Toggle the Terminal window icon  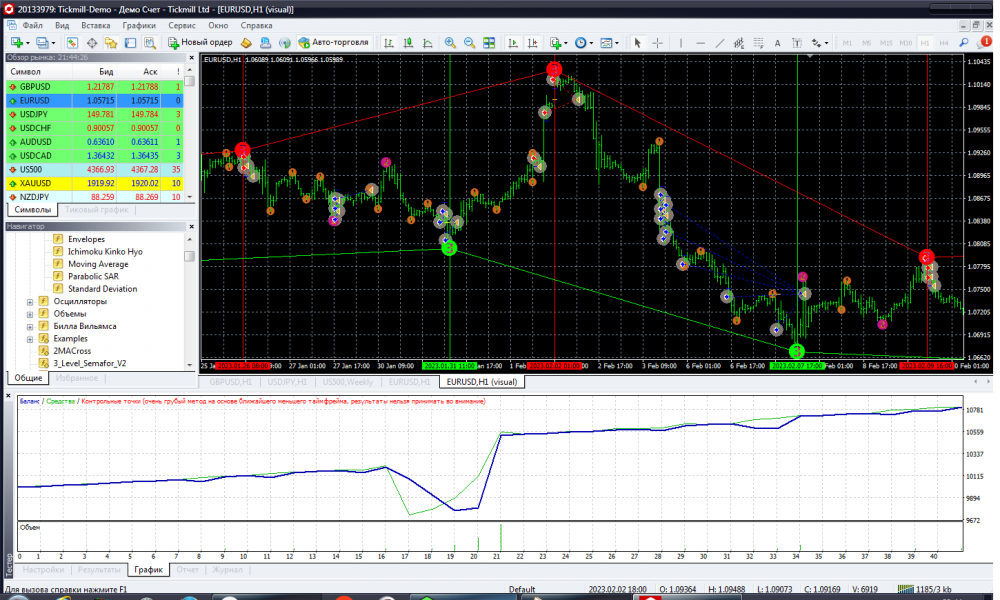[x=130, y=43]
